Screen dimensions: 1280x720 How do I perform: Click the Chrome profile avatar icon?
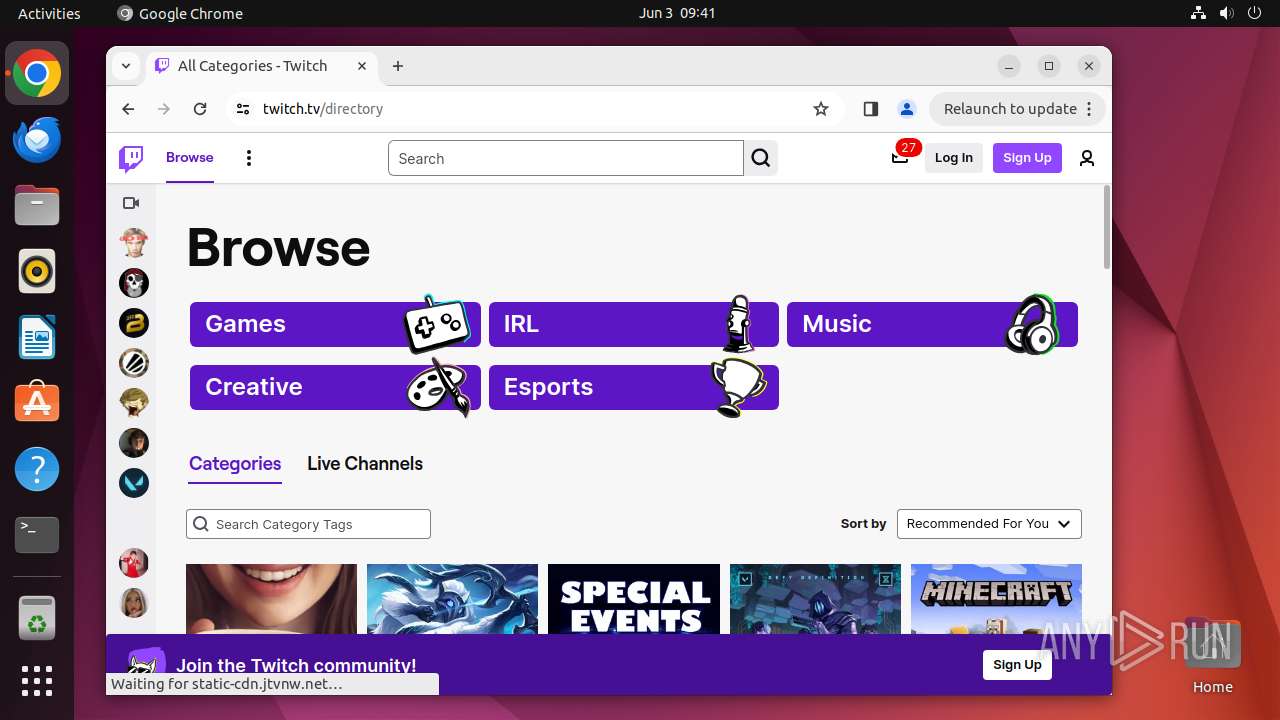[x=907, y=109]
